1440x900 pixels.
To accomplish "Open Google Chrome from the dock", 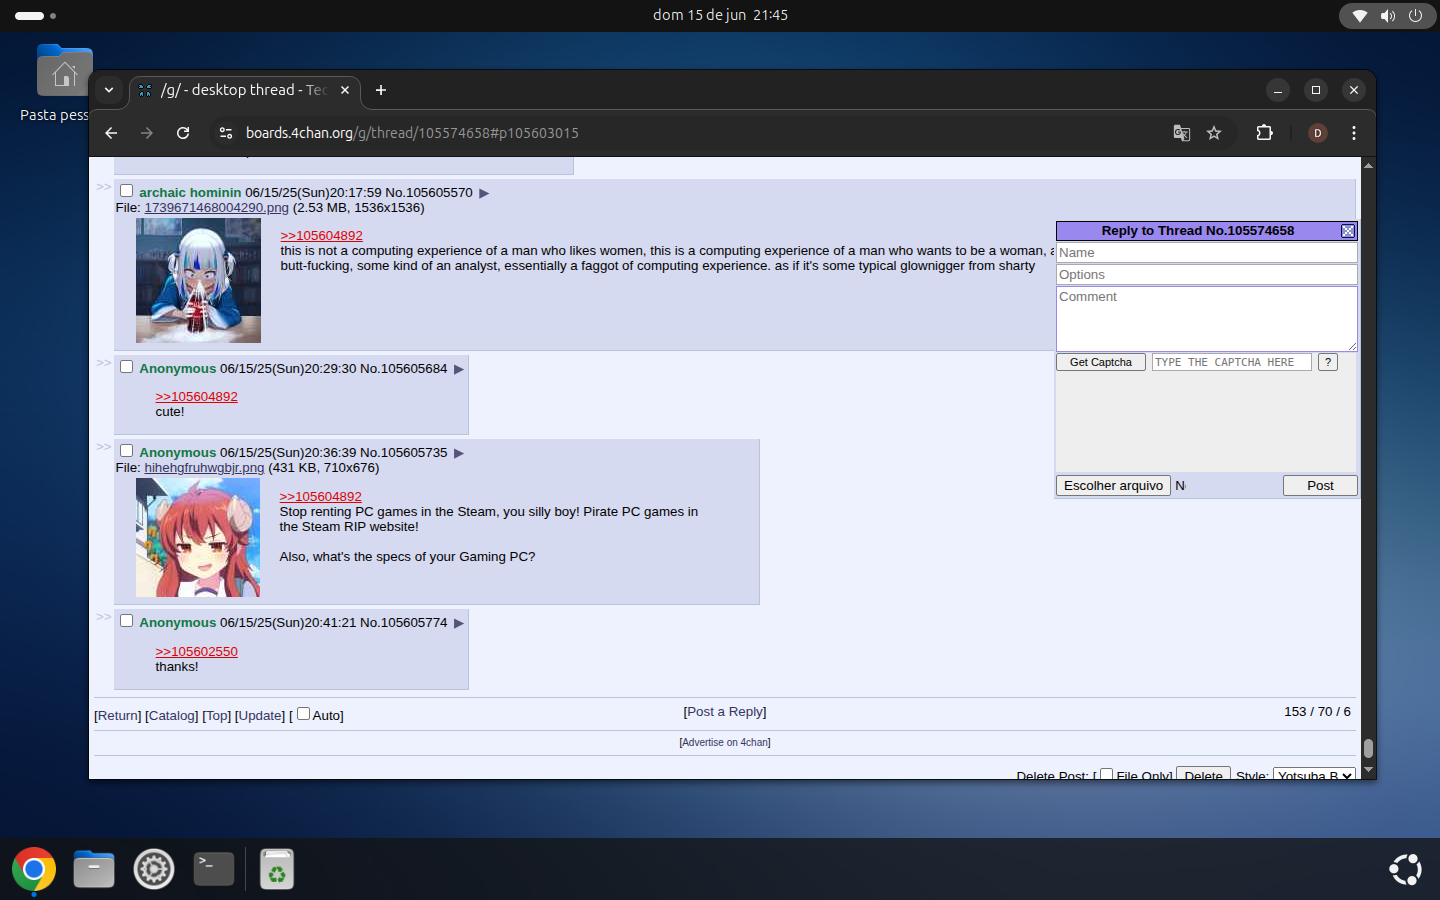I will coord(34,869).
